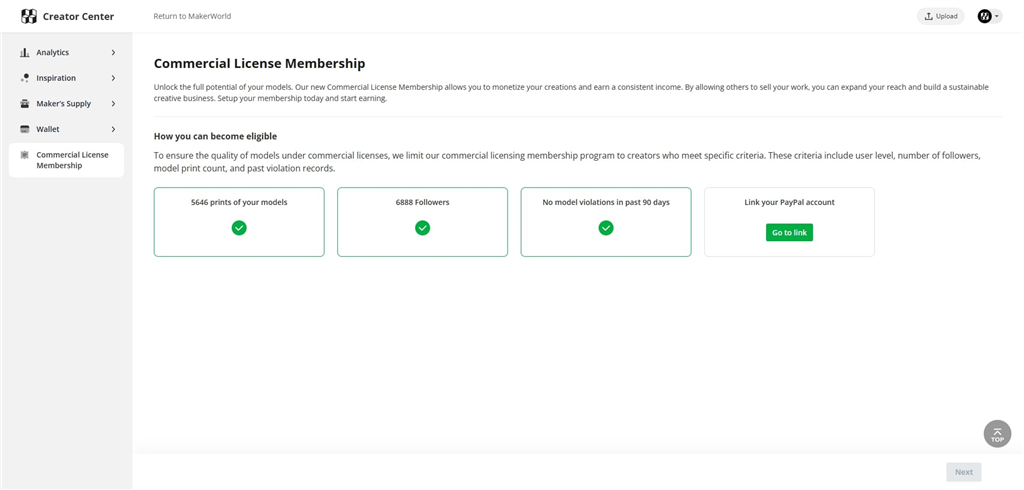Click Return to MakerWorld link
This screenshot has width=1024, height=490.
click(x=192, y=16)
